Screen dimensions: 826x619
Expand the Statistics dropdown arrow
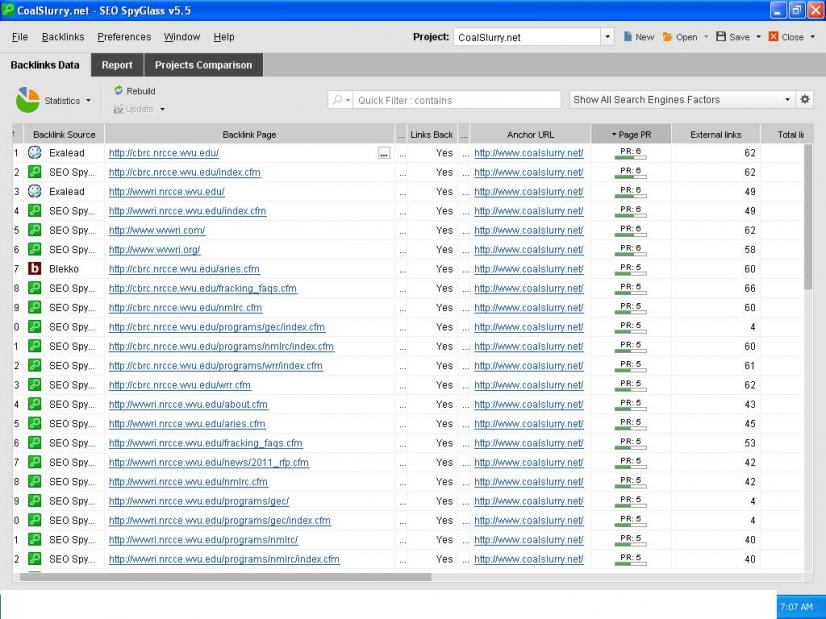click(88, 100)
